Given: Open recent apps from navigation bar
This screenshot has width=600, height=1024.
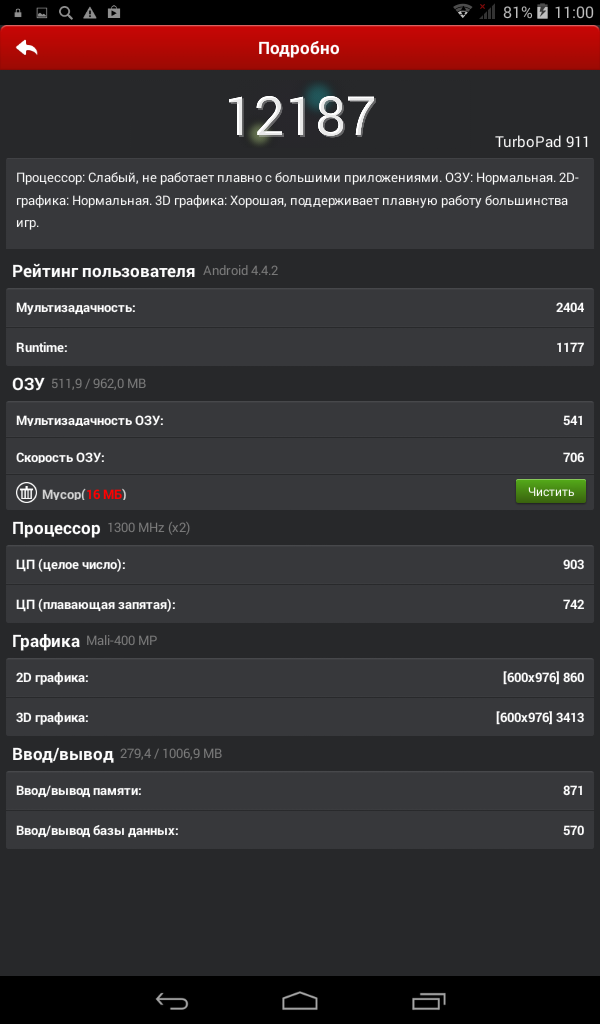Looking at the screenshot, I should click(429, 1001).
